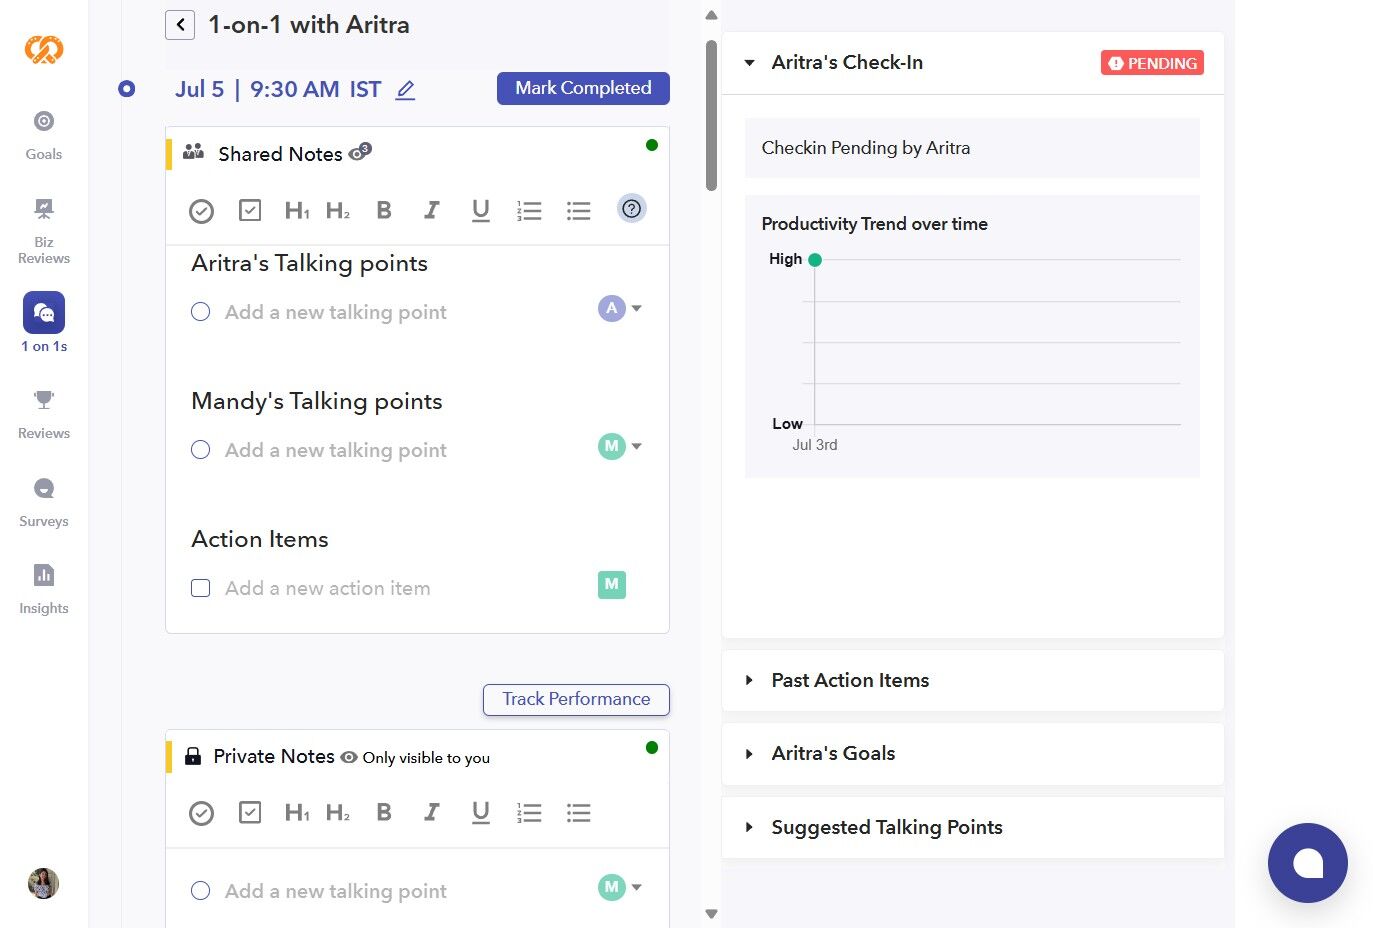Open the chat bubble widget

click(x=1307, y=862)
